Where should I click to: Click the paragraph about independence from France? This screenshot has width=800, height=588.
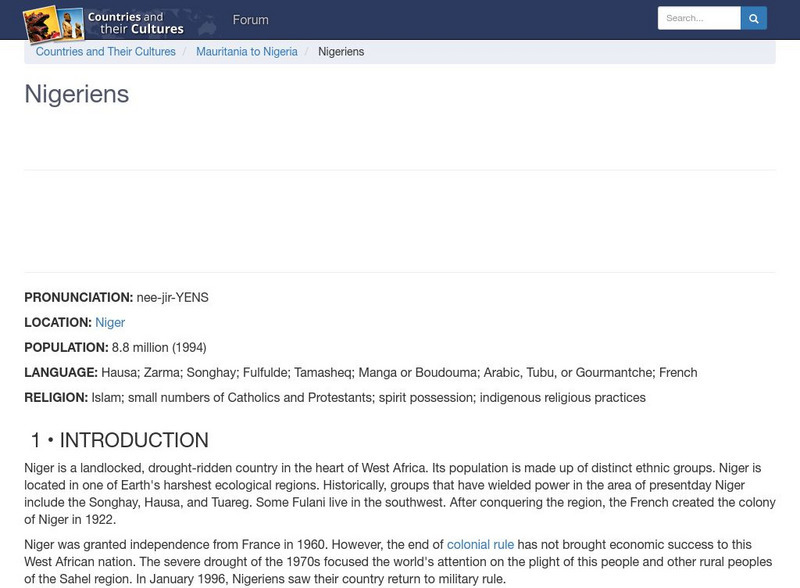(392, 562)
